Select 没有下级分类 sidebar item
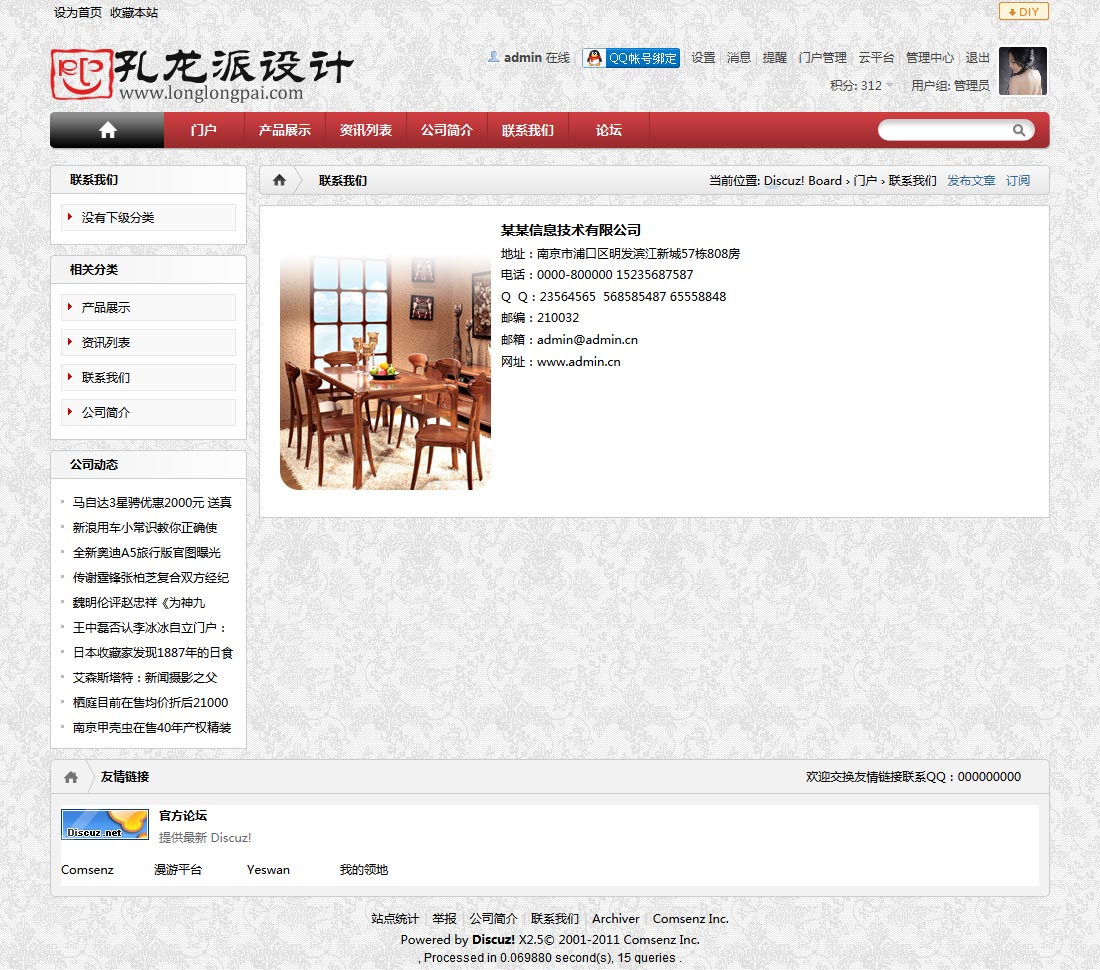 pos(148,217)
